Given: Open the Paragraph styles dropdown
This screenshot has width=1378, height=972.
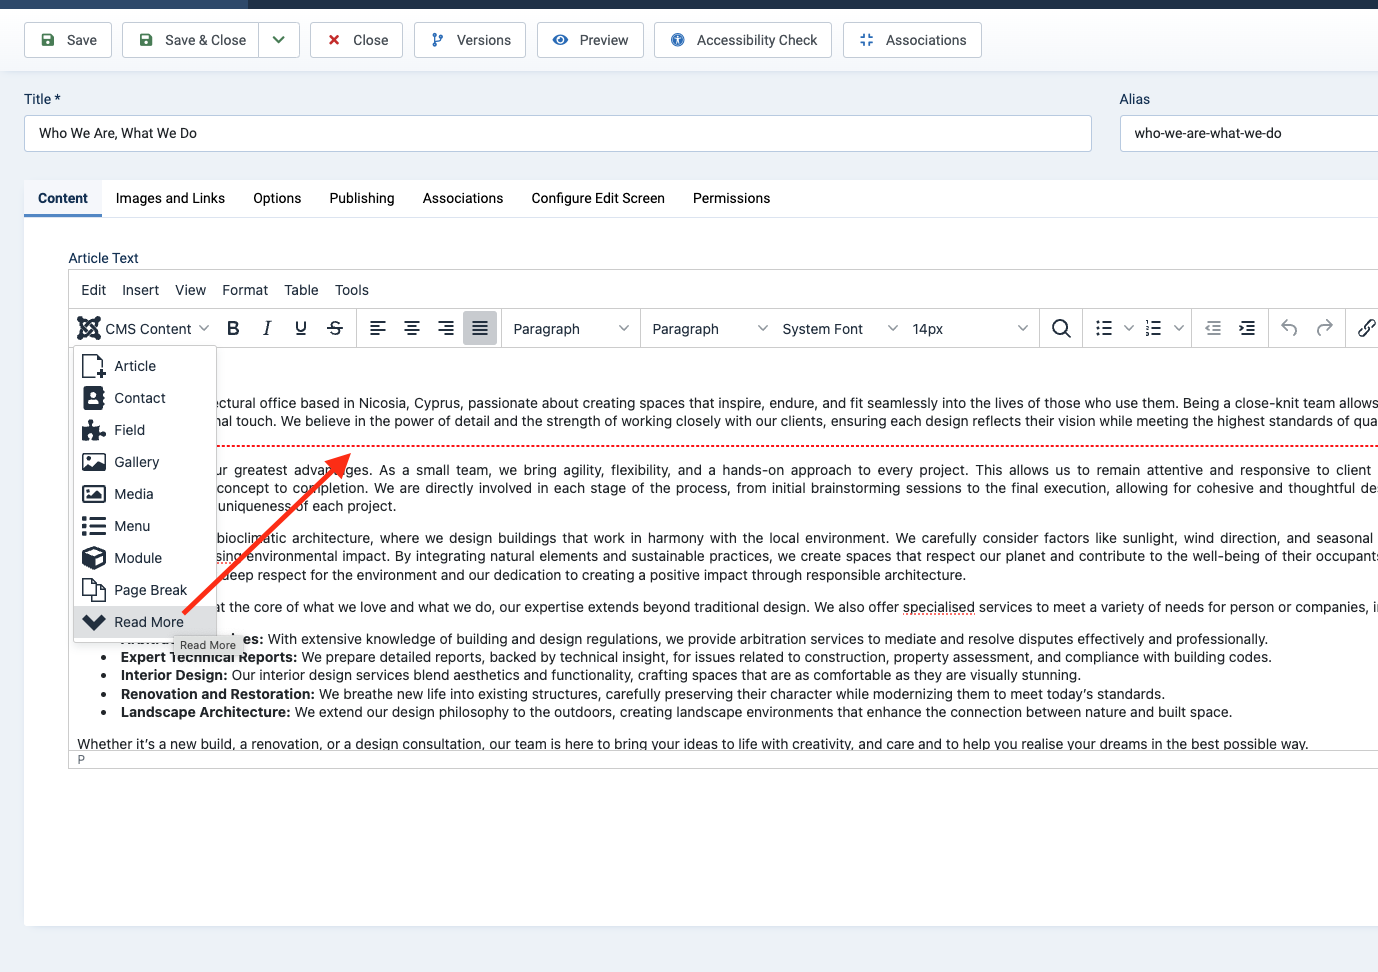Looking at the screenshot, I should [x=709, y=328].
